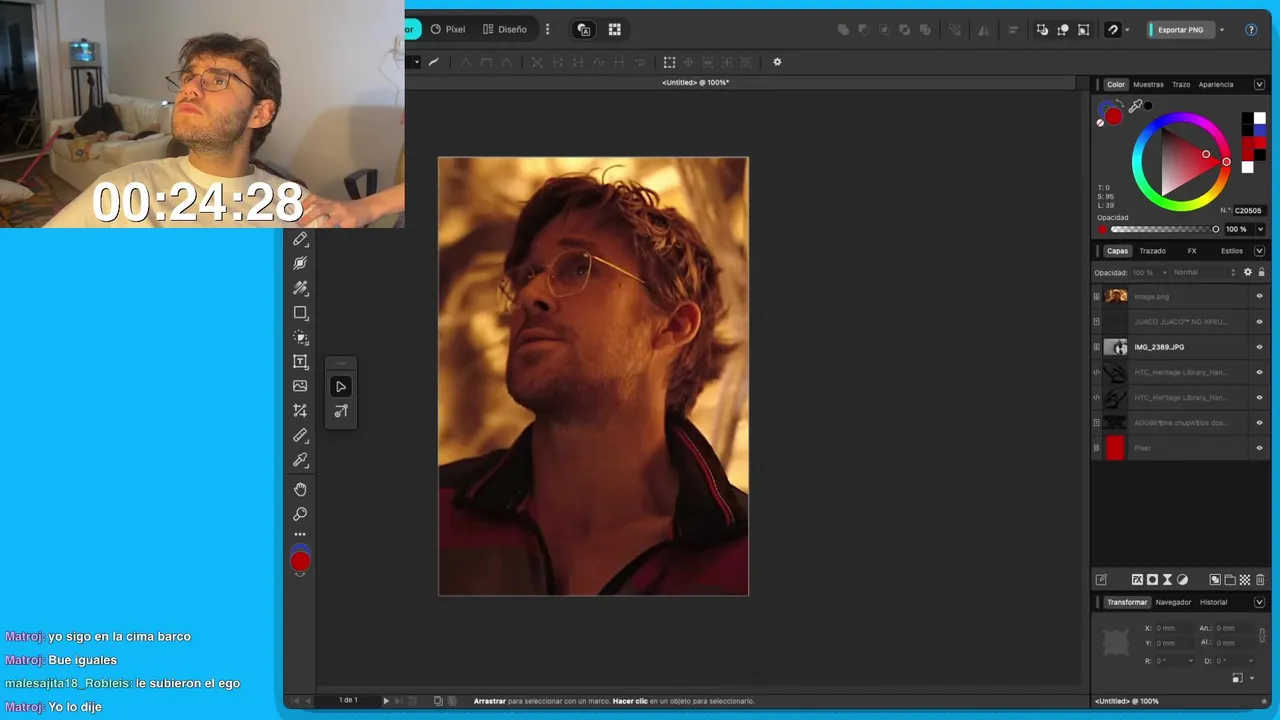Adjust the color Opacidad slider
Viewport: 1280px width, 720px height.
[x=1164, y=229]
